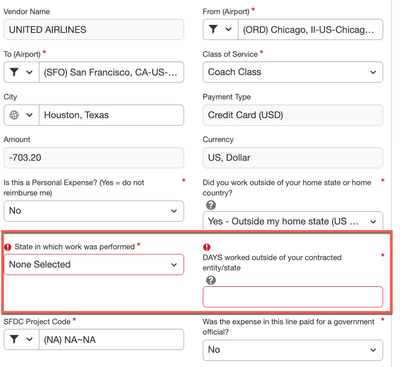Click the Amount field showing -703.20
The width and height of the screenshot is (400, 367).
[94, 158]
